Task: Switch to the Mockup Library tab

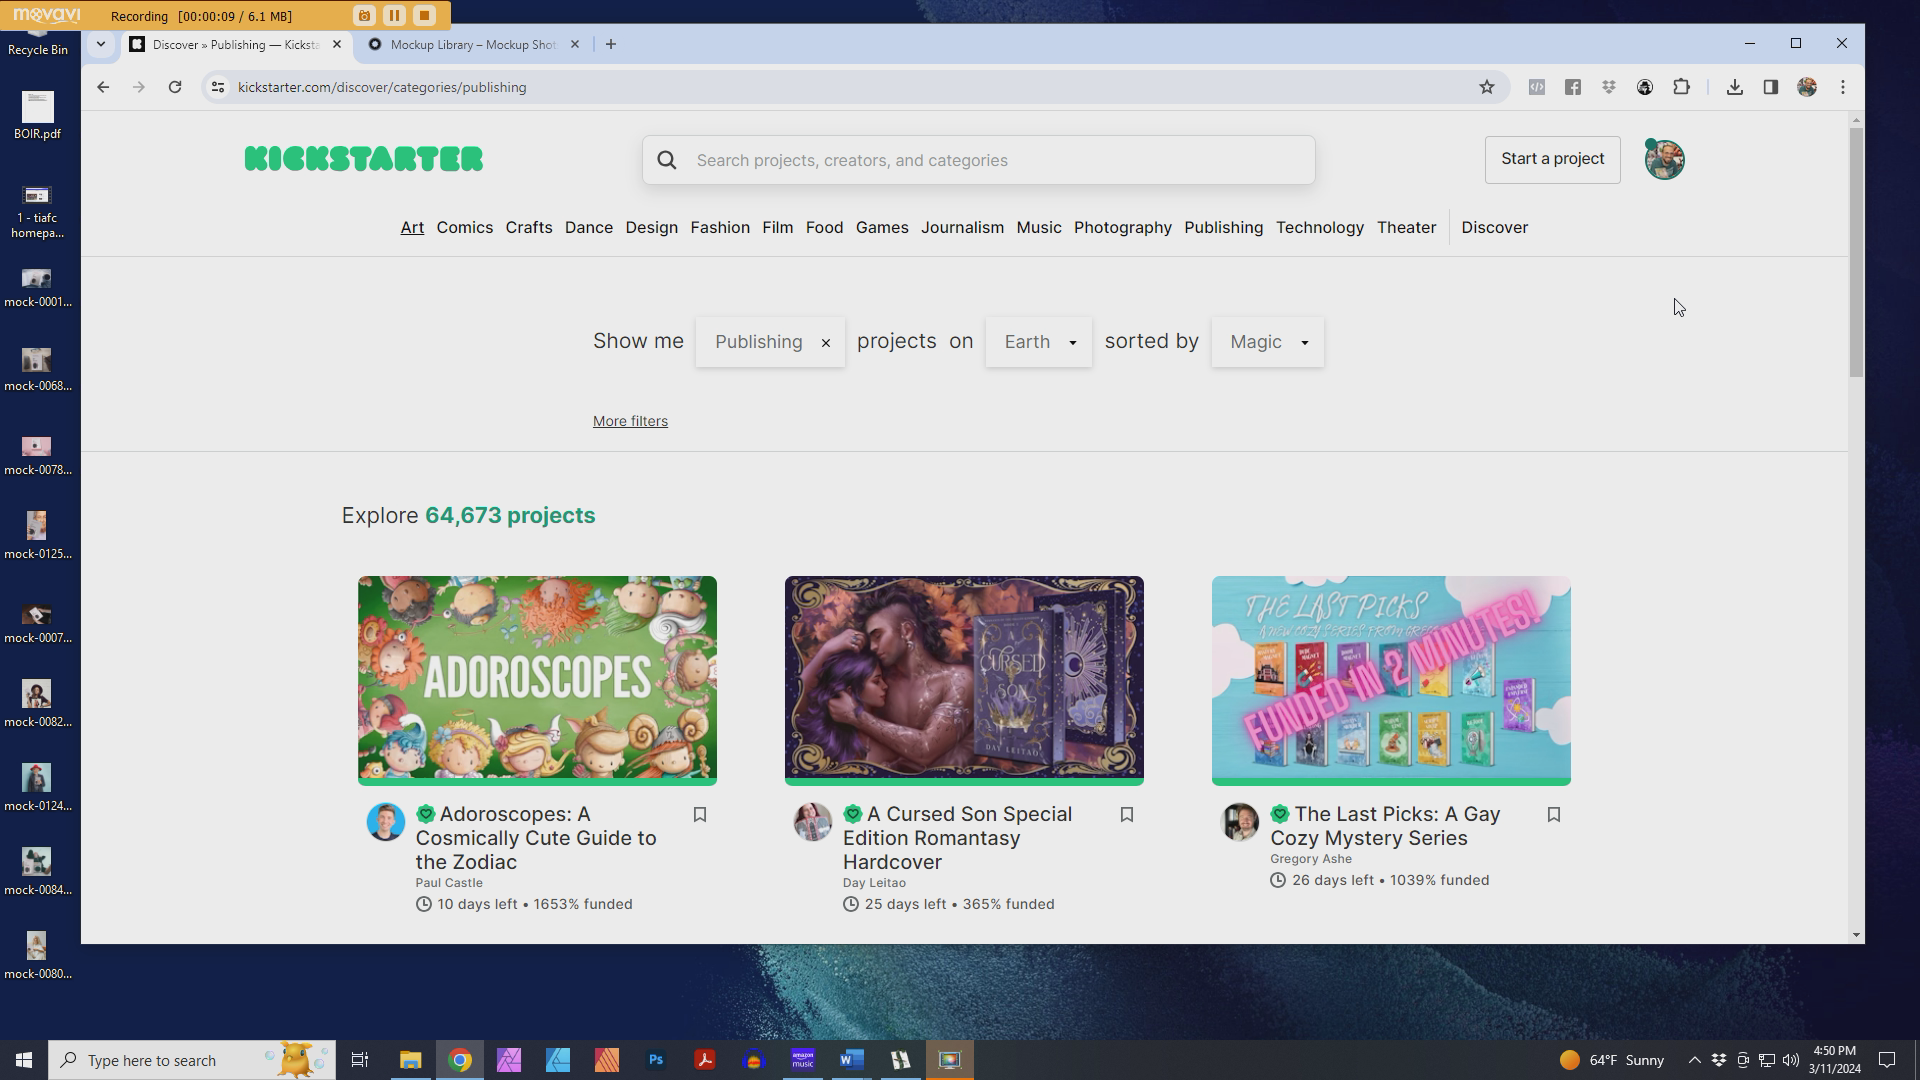Action: pyautogui.click(x=472, y=44)
